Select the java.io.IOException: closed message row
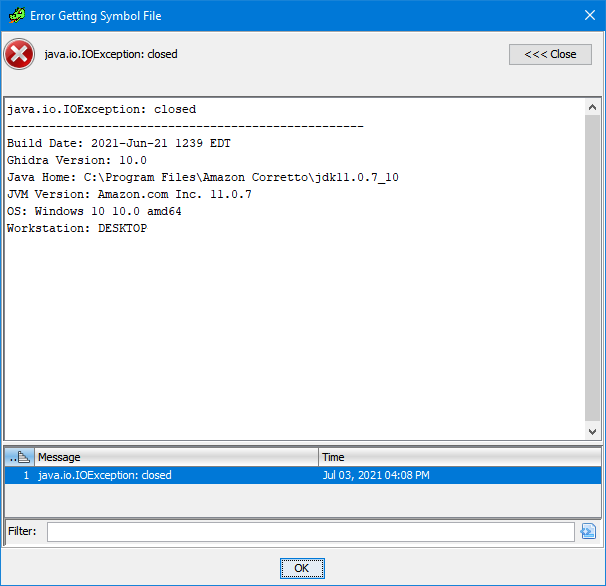This screenshot has width=606, height=586. click(303, 475)
